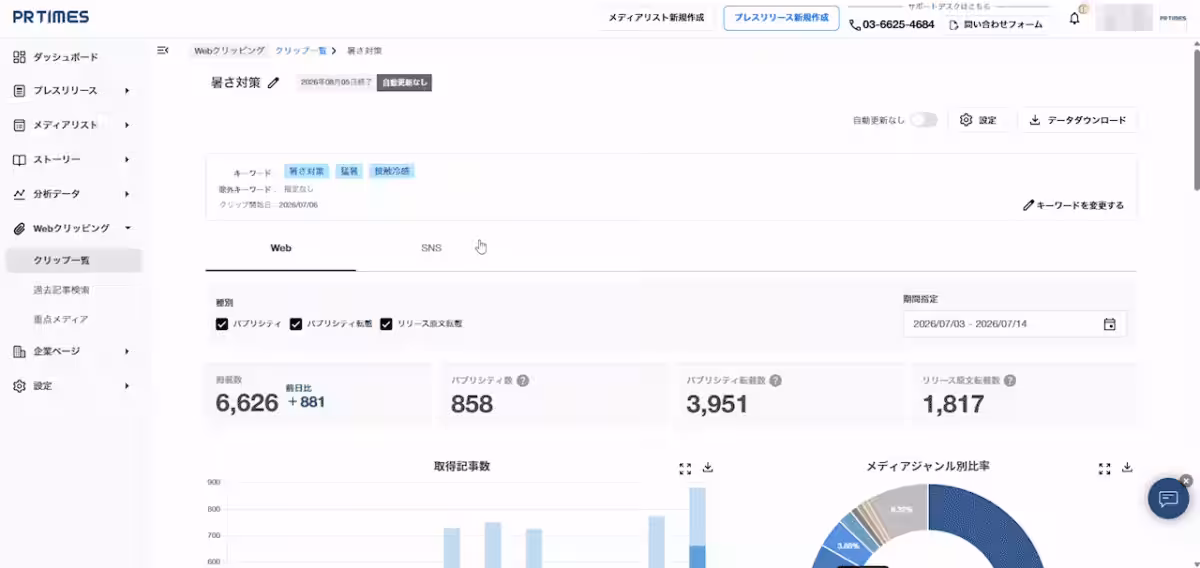Click the tallest bar in 取得記事数 chart
This screenshot has height=568, width=1200.
click(697, 527)
